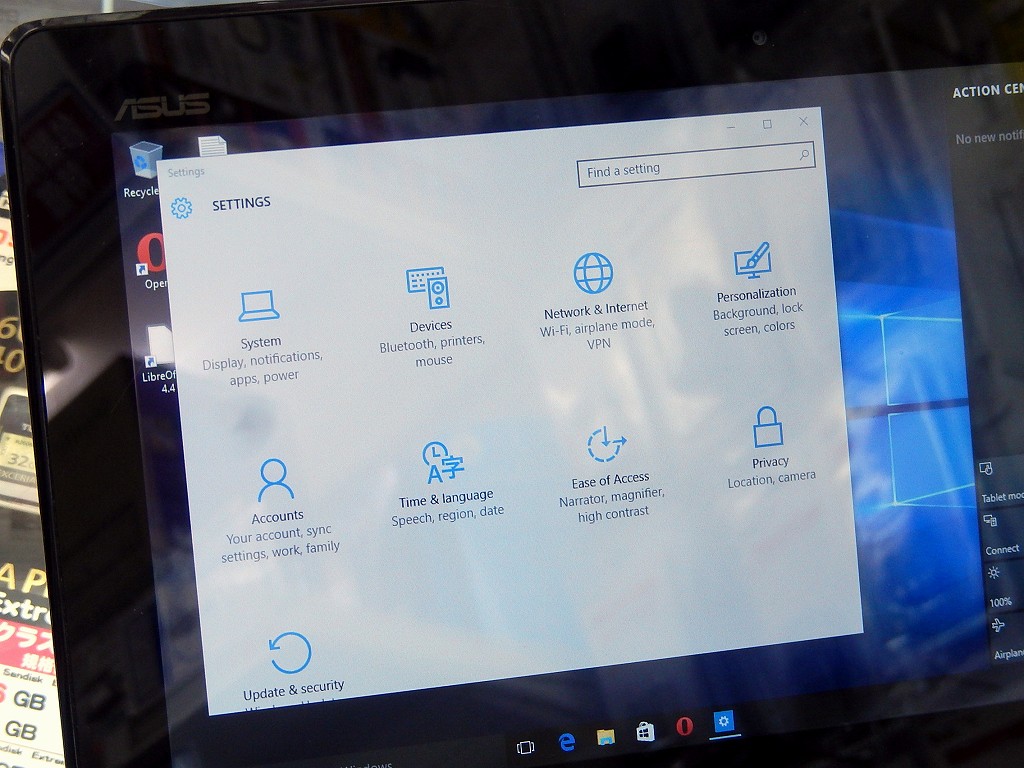Maximize the Settings window
This screenshot has height=768, width=1024.
tap(767, 124)
